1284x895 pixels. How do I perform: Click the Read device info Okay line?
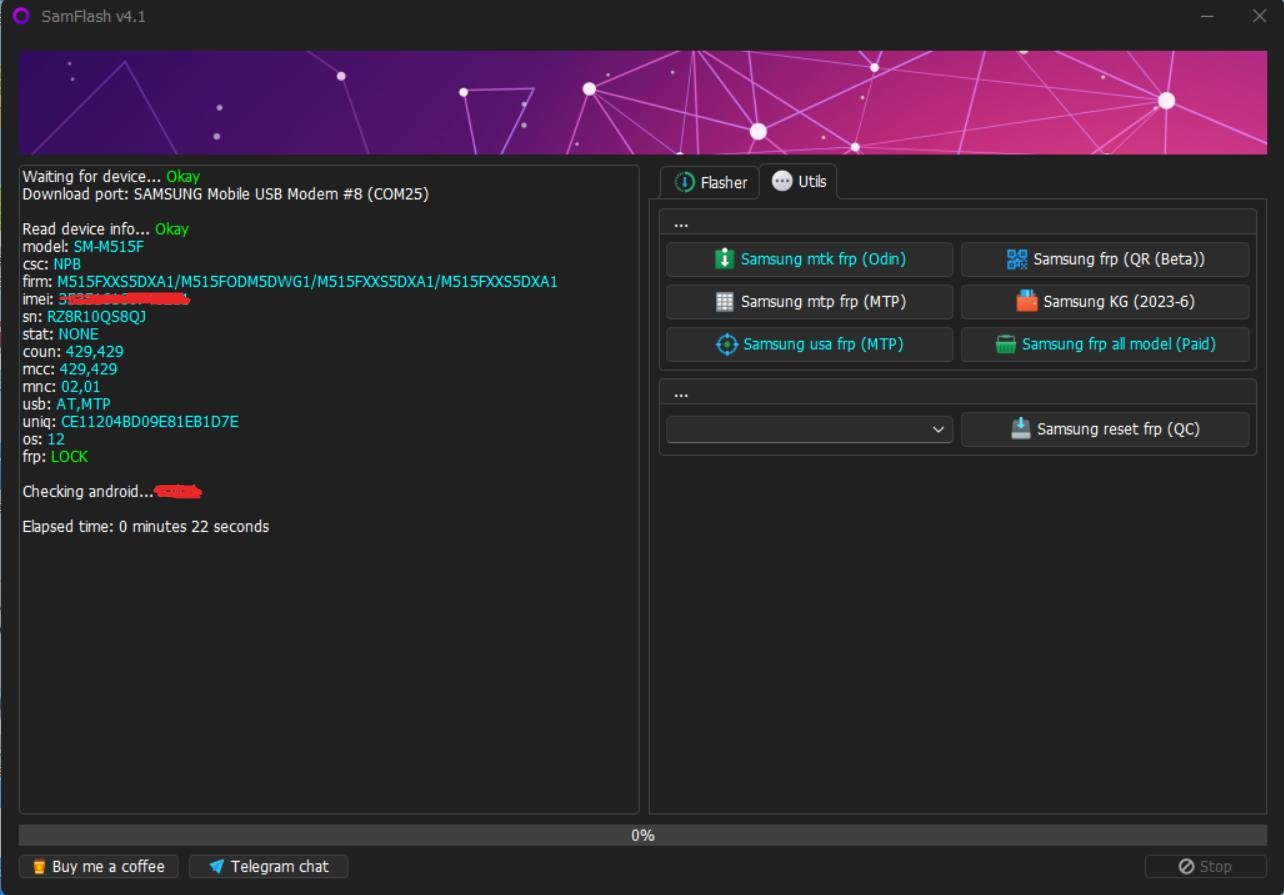click(x=105, y=229)
